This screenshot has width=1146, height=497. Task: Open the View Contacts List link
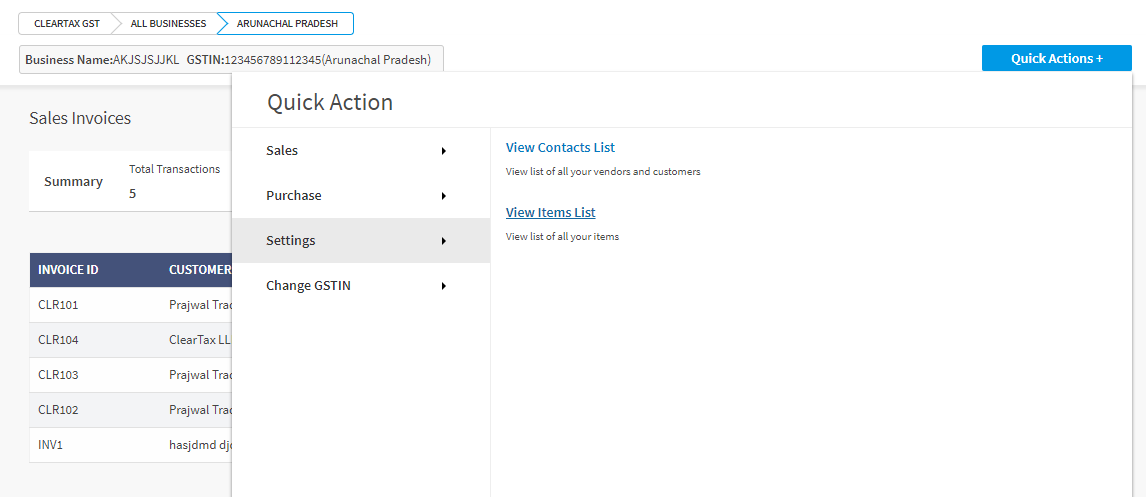560,148
